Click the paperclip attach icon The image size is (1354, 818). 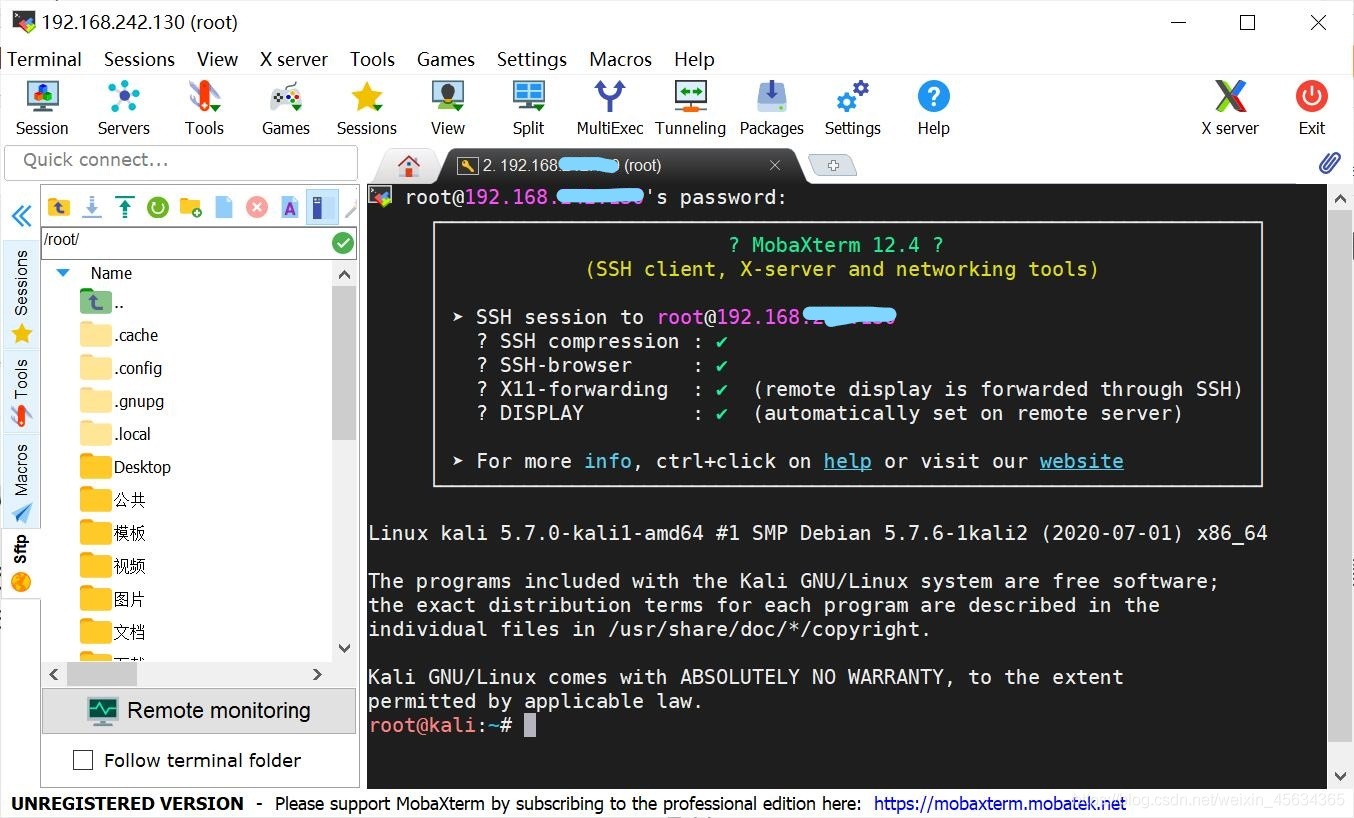pyautogui.click(x=1329, y=163)
